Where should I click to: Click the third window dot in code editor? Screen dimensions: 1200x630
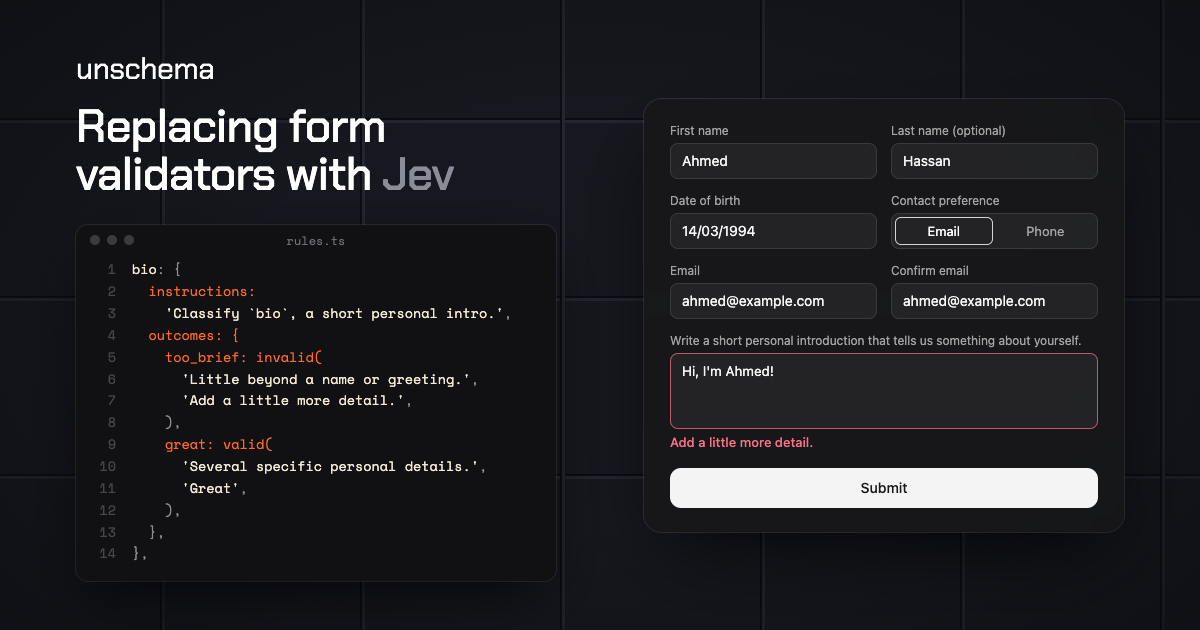(x=129, y=240)
